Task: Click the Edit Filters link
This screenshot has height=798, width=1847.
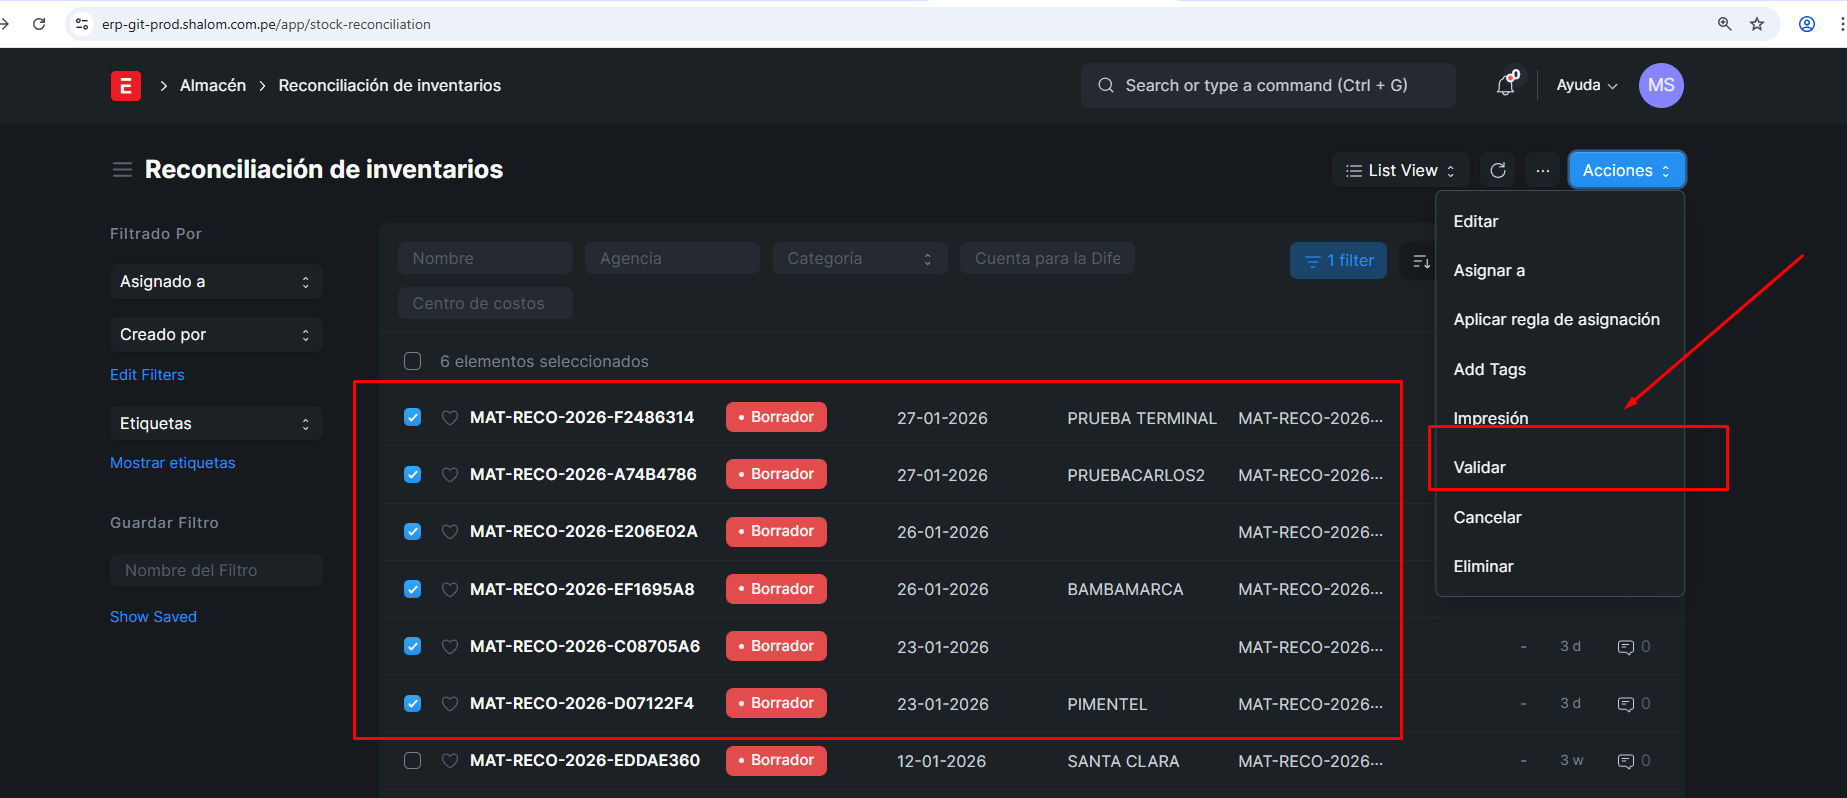Action: pyautogui.click(x=147, y=375)
